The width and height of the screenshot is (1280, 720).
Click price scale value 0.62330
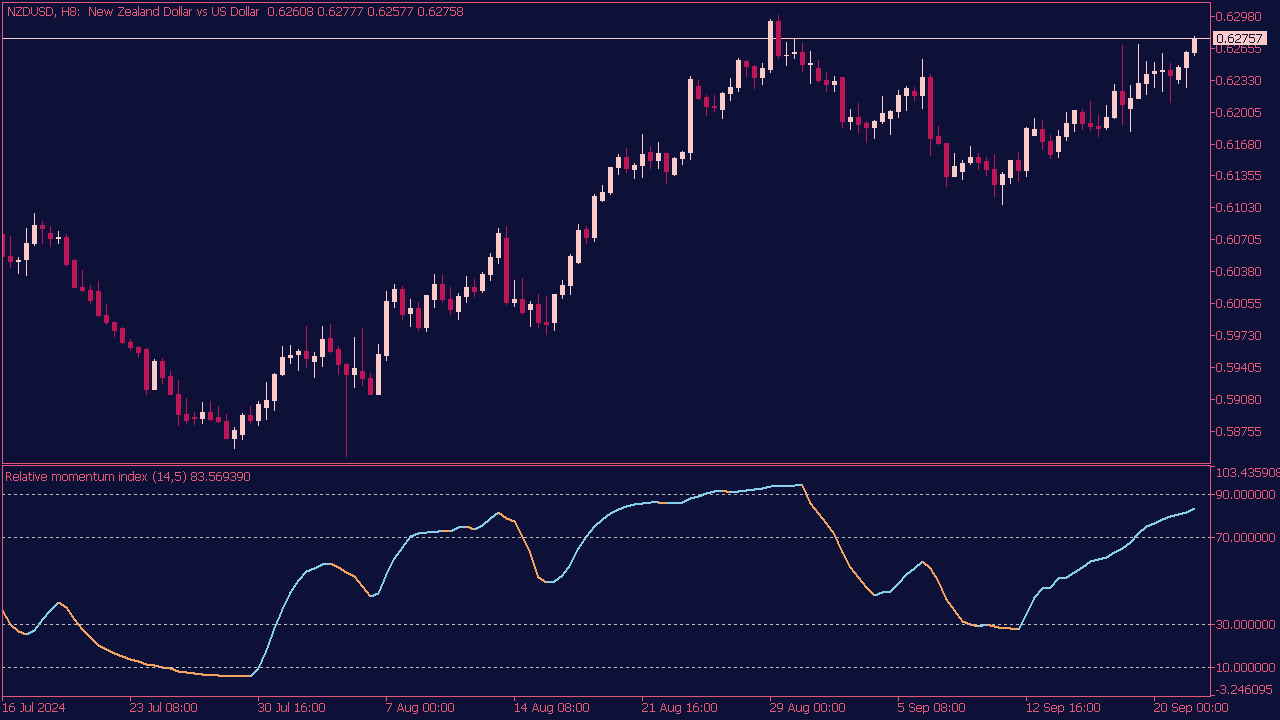pos(1239,80)
